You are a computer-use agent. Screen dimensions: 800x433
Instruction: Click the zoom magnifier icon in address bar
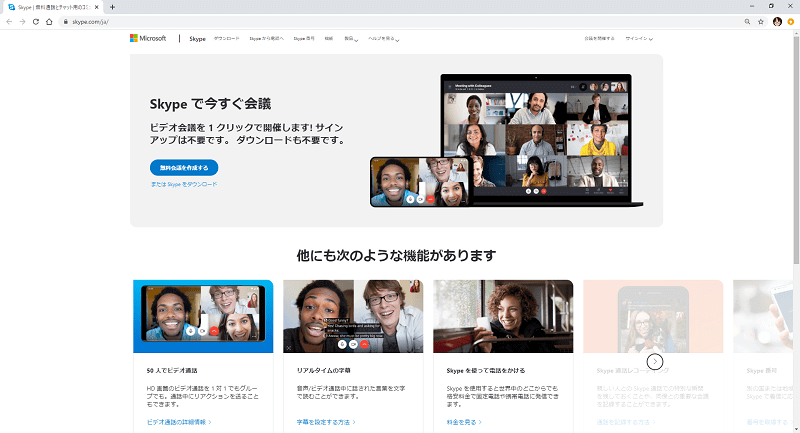(x=747, y=22)
